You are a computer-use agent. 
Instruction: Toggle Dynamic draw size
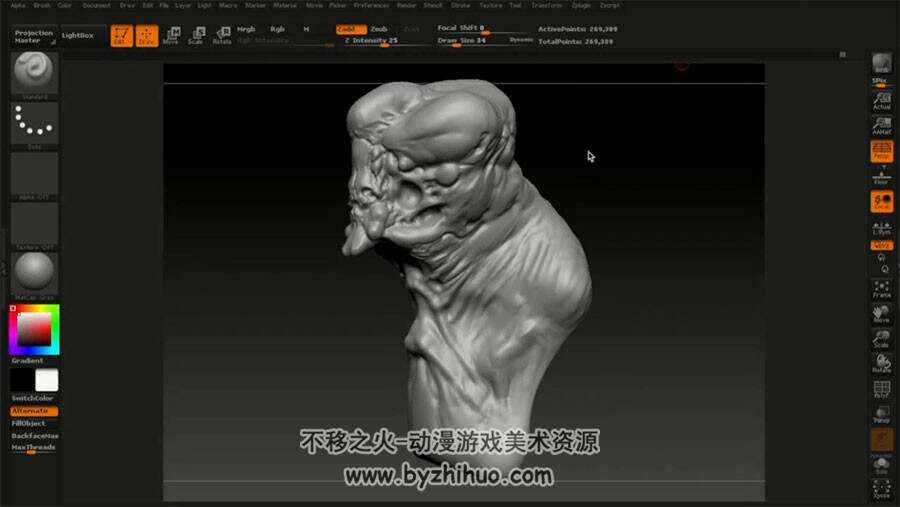[521, 40]
